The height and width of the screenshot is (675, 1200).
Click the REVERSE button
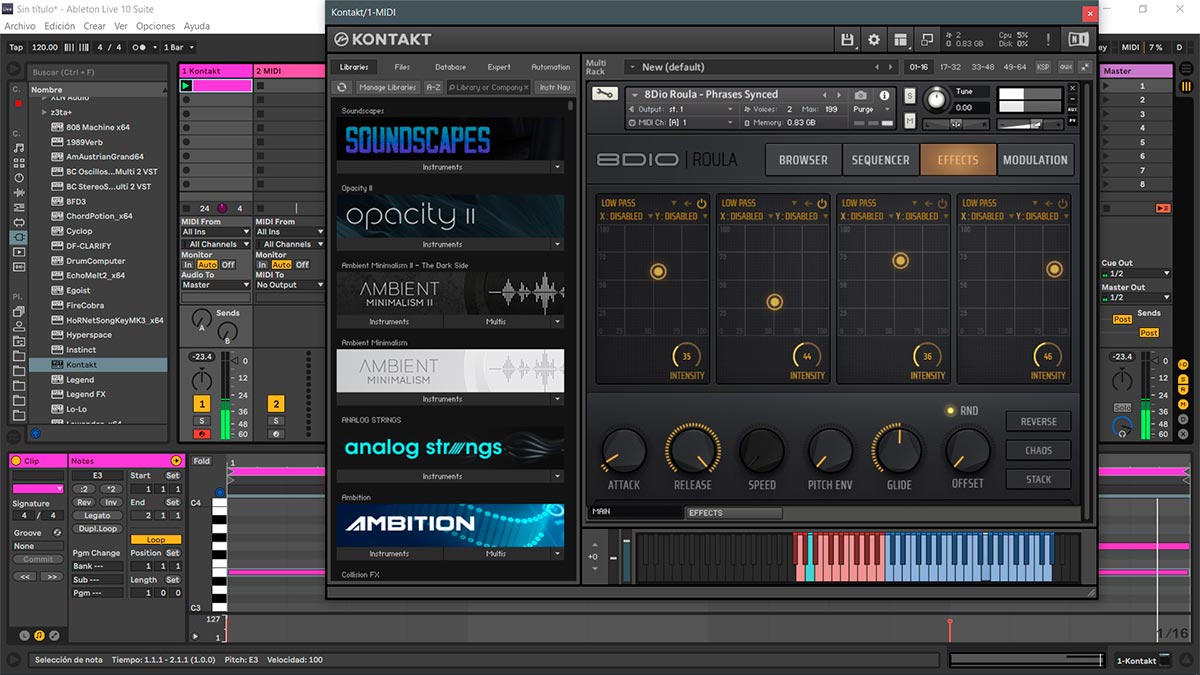pyautogui.click(x=1038, y=421)
